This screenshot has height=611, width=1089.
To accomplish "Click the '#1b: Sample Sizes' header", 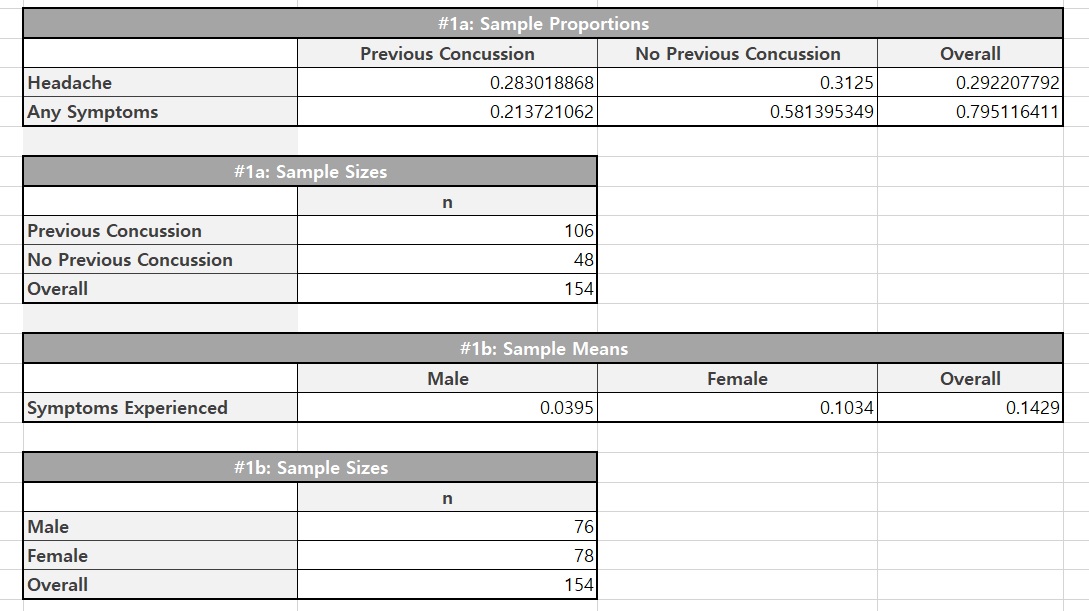I will point(310,467).
